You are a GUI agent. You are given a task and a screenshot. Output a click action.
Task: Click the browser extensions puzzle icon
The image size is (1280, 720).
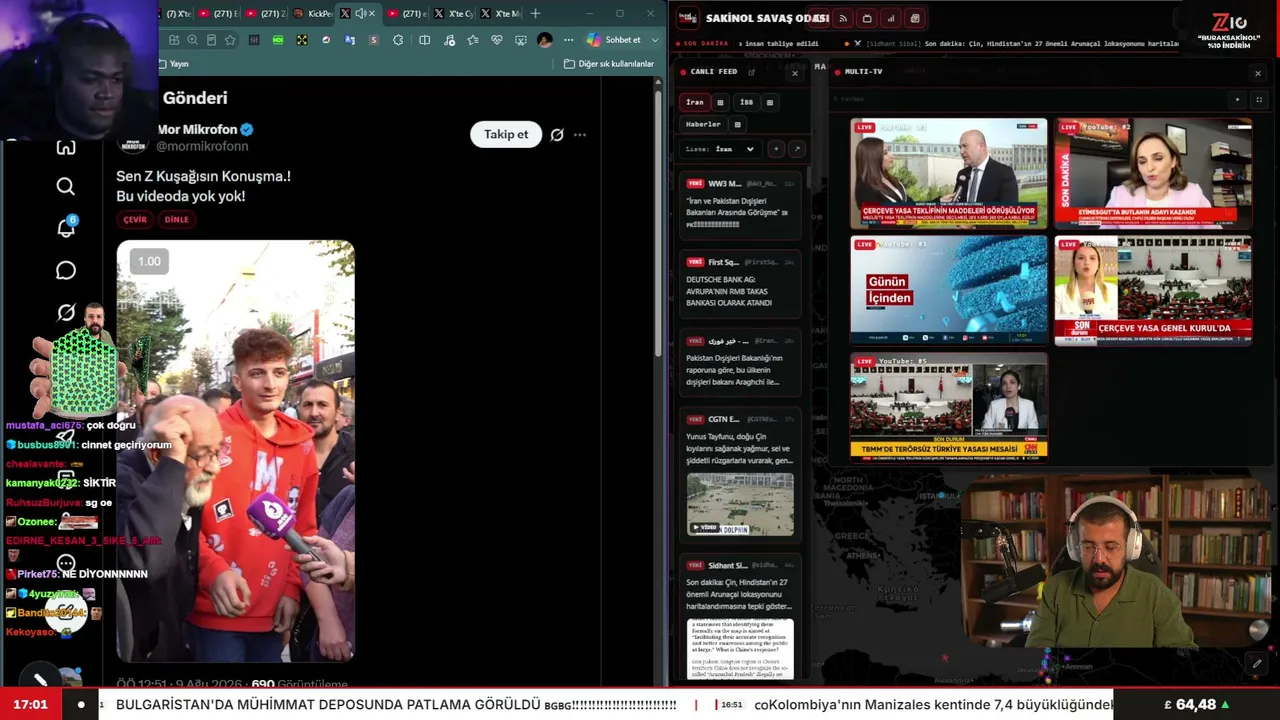(398, 40)
